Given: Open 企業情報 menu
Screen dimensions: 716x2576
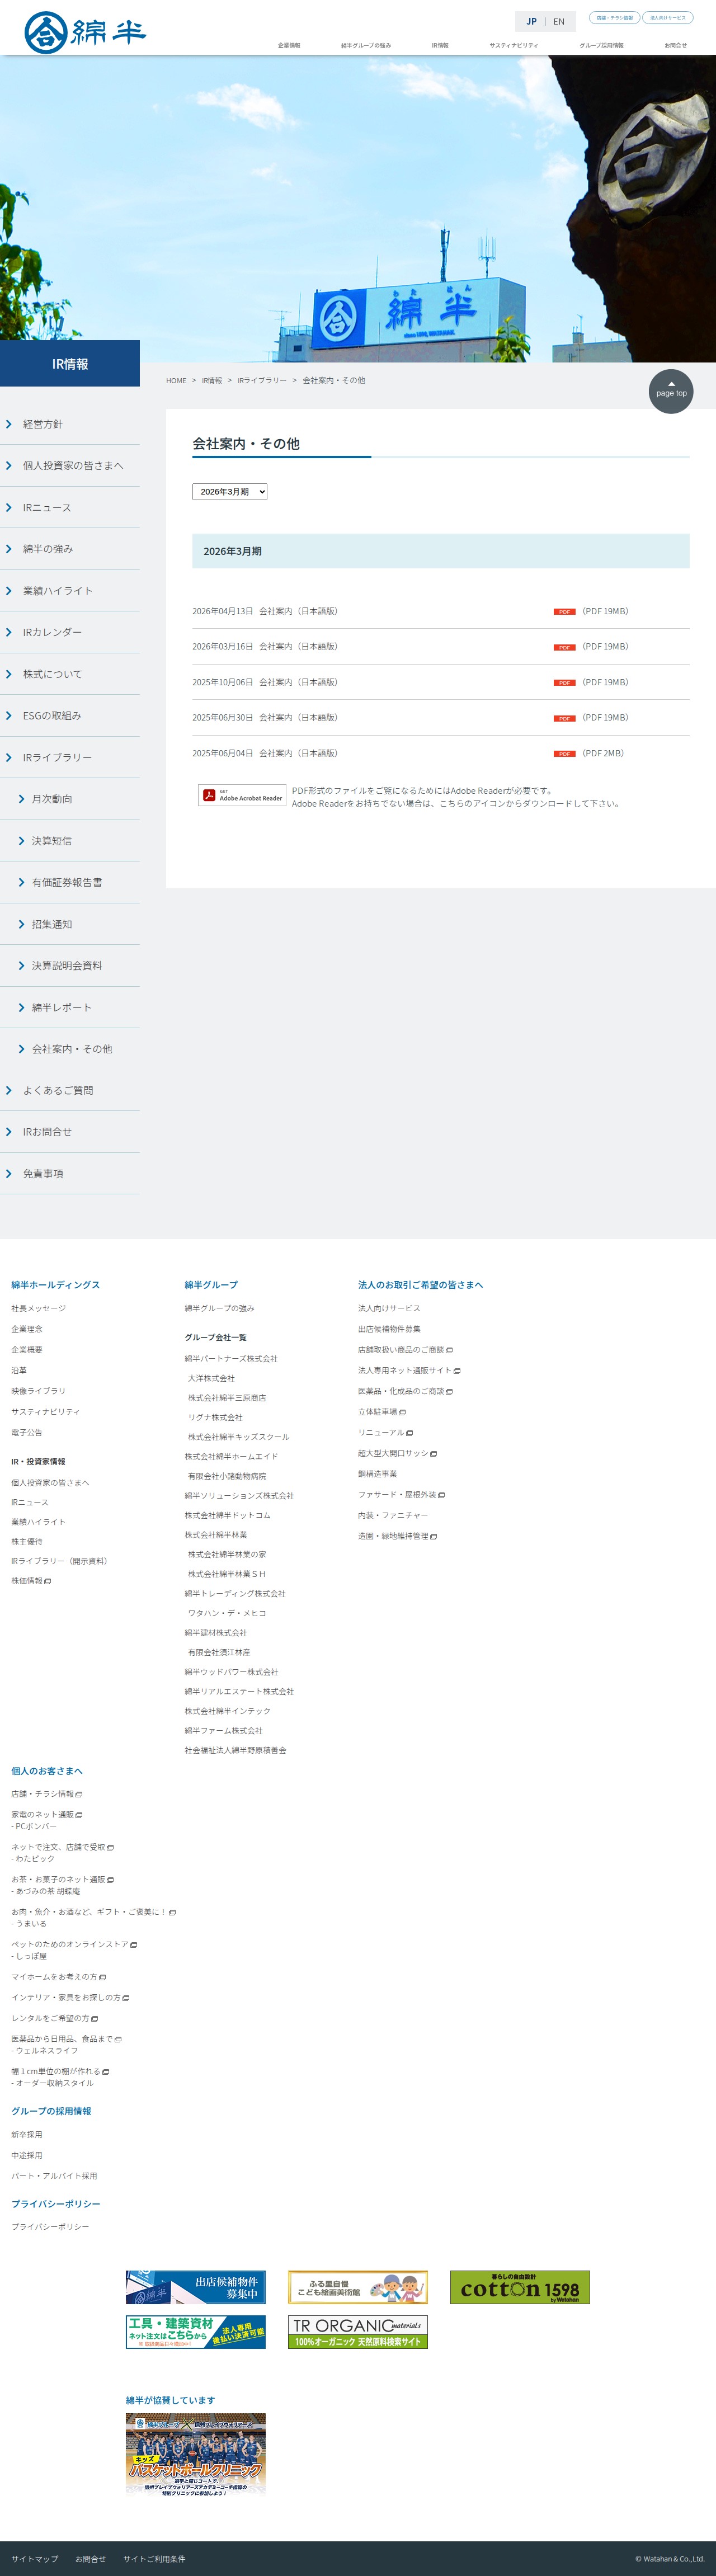Looking at the screenshot, I should (x=289, y=45).
